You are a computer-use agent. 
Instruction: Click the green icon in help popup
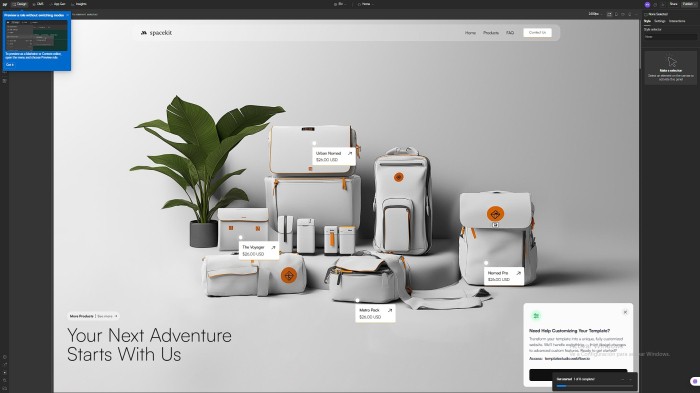pos(536,316)
